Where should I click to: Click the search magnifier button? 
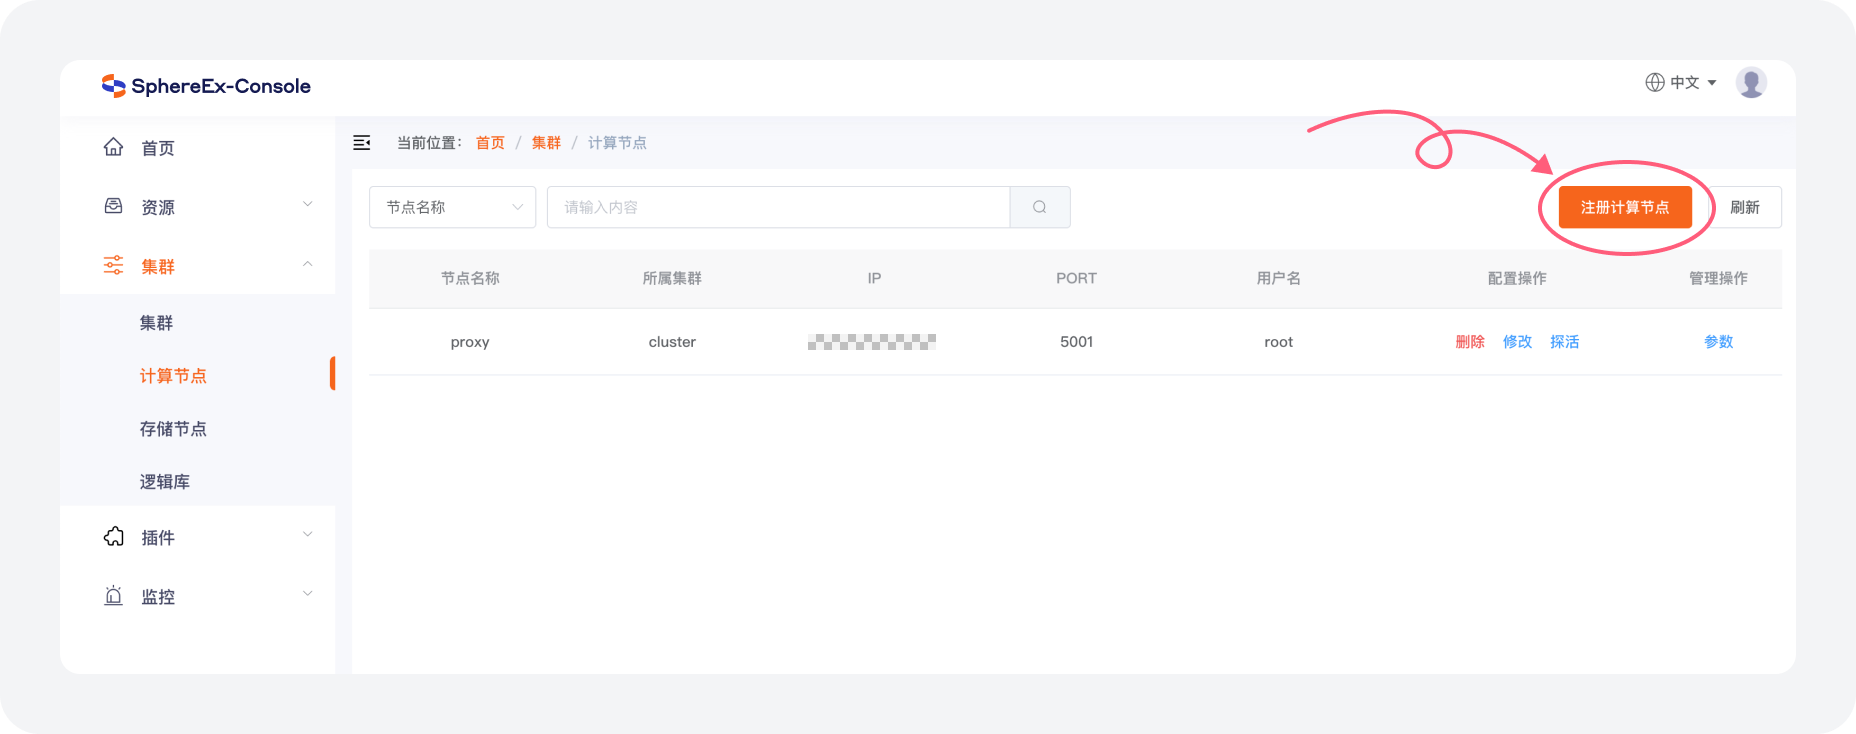click(x=1040, y=207)
